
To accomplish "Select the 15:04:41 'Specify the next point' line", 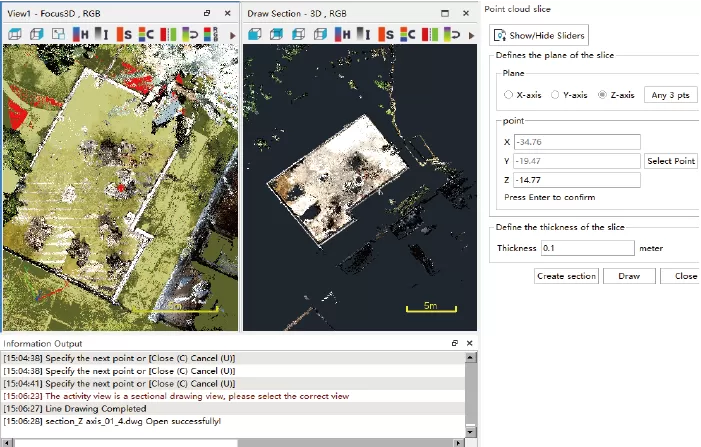I will (x=234, y=384).
